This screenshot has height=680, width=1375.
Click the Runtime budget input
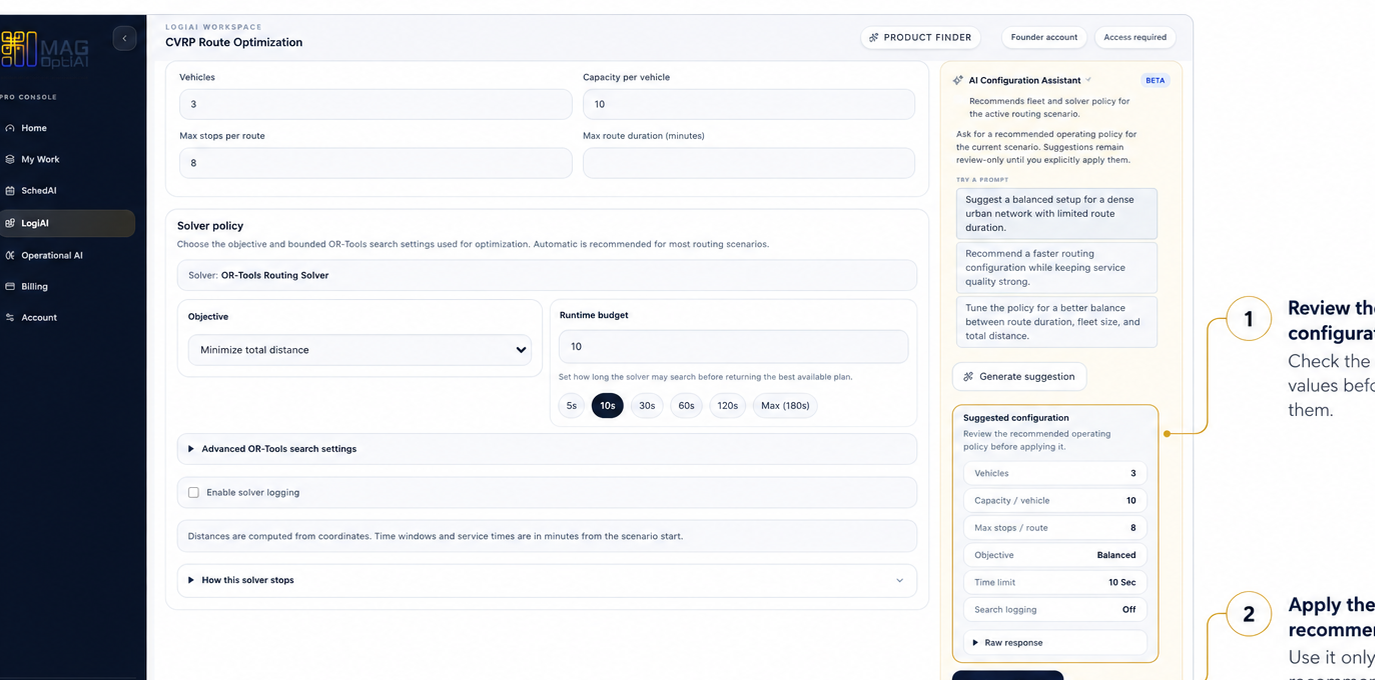point(734,346)
